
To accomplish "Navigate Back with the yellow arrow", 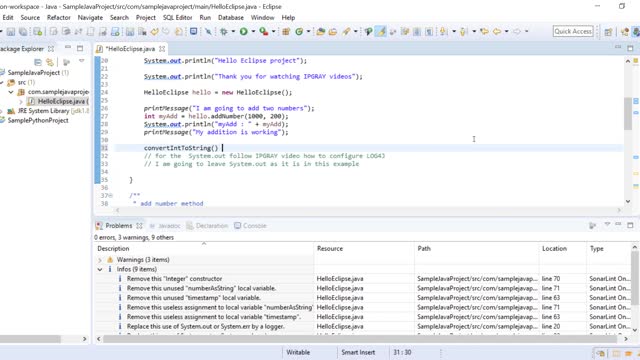I will pos(497,31).
